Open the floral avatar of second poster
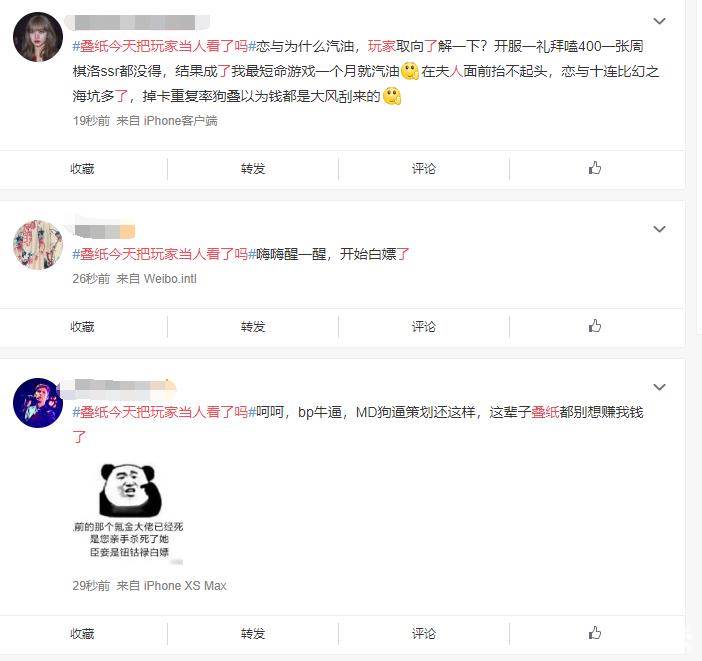Screen dimensions: 702x661 [x=38, y=245]
